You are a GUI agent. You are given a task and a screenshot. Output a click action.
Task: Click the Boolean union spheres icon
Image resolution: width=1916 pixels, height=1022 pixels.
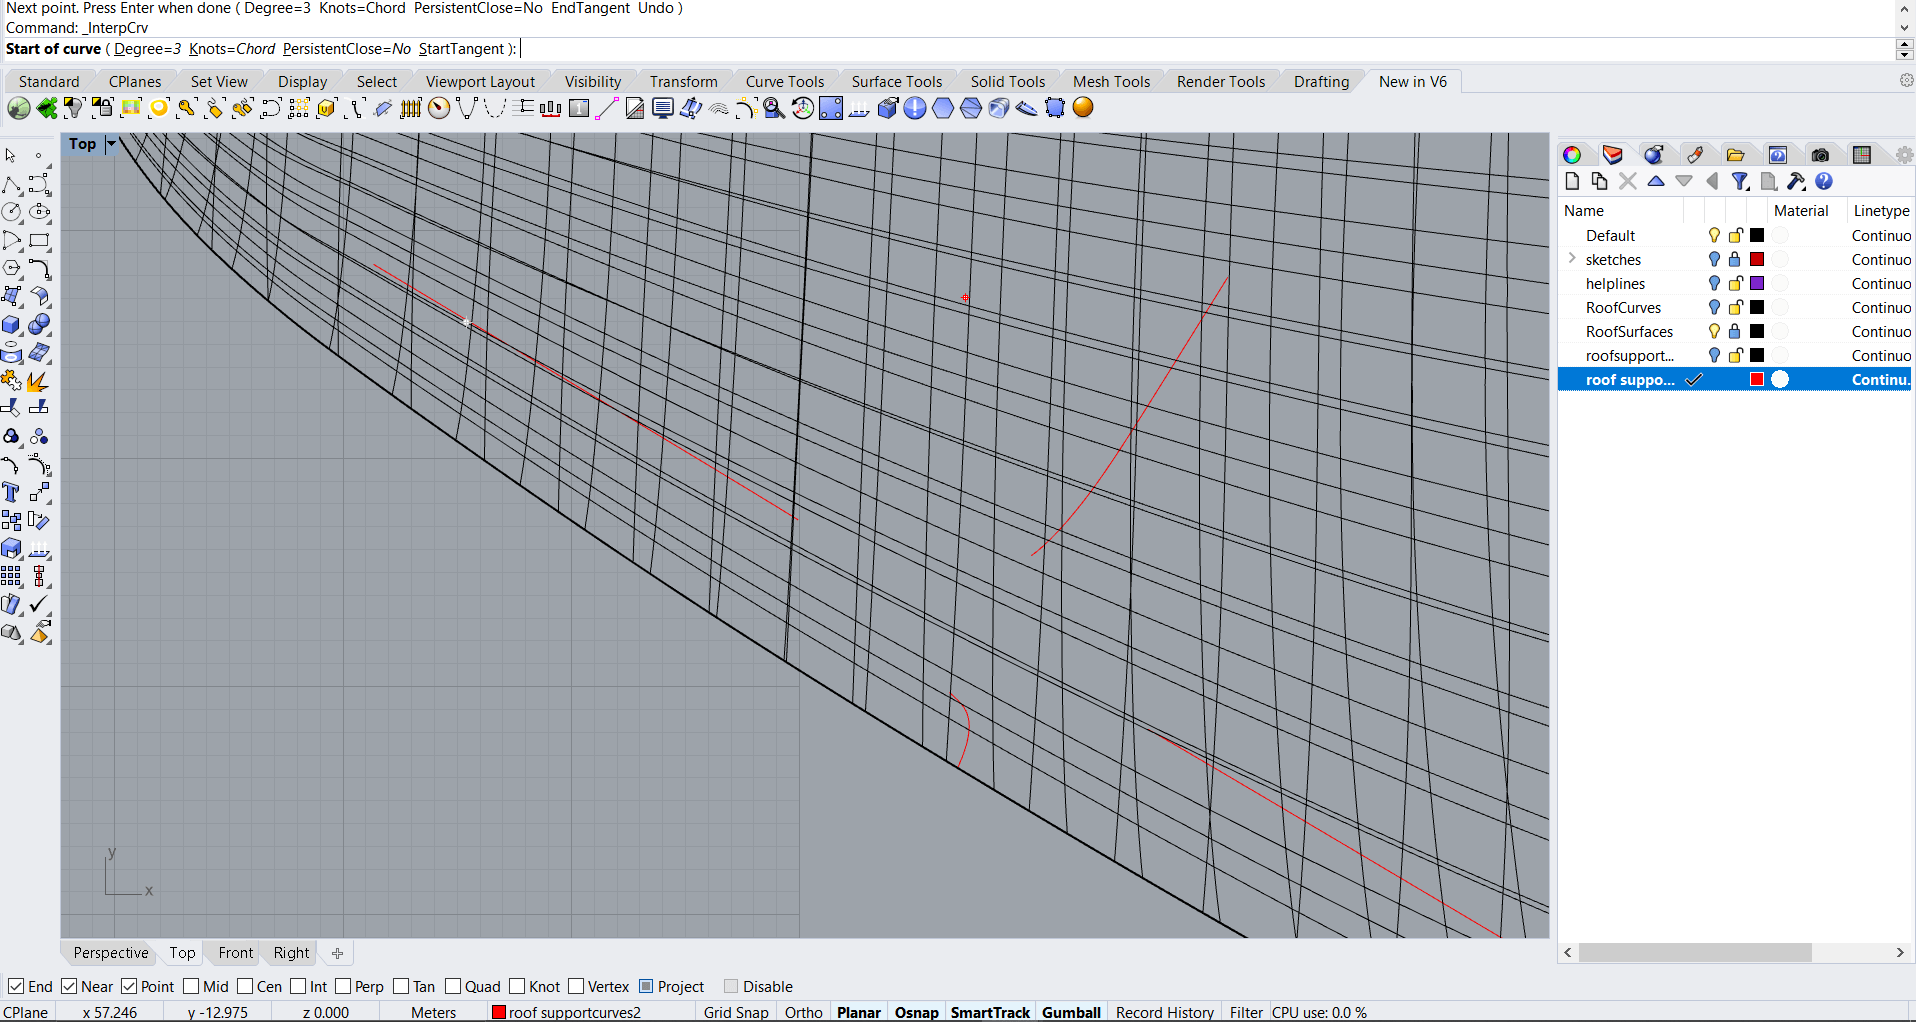click(40, 325)
